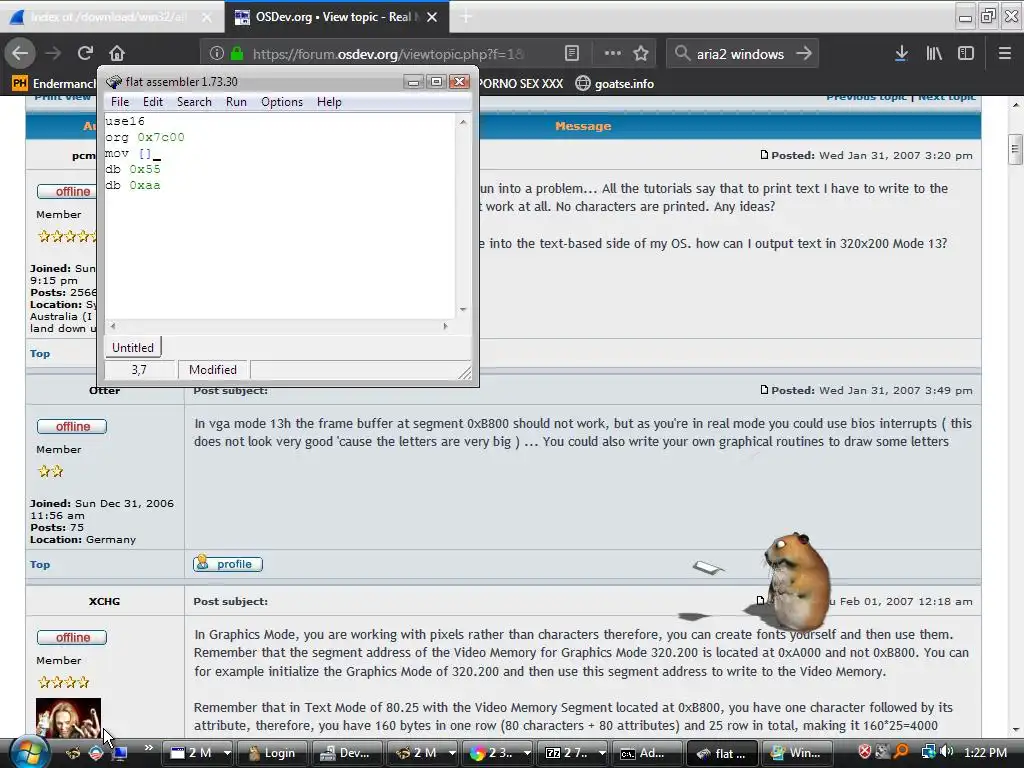Expand the 7-Zip taskbar group dropdown
The height and width of the screenshot is (768, 1024).
[x=602, y=753]
